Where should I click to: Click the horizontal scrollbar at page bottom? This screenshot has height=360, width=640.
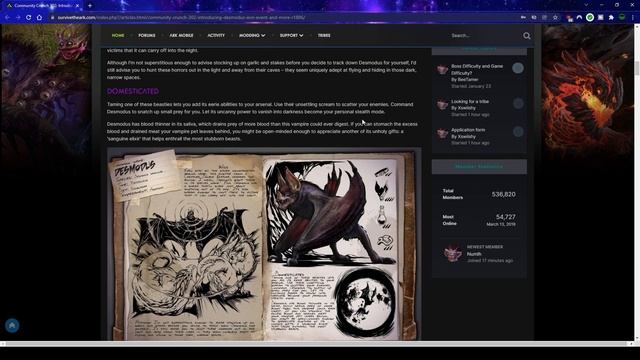coord(316,344)
